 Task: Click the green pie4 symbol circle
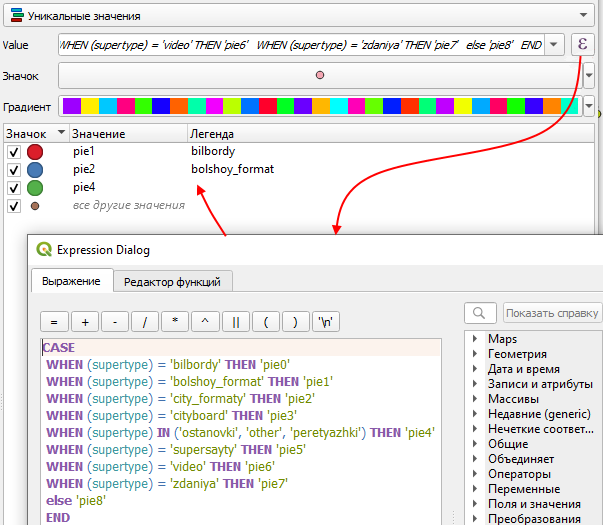(x=36, y=188)
